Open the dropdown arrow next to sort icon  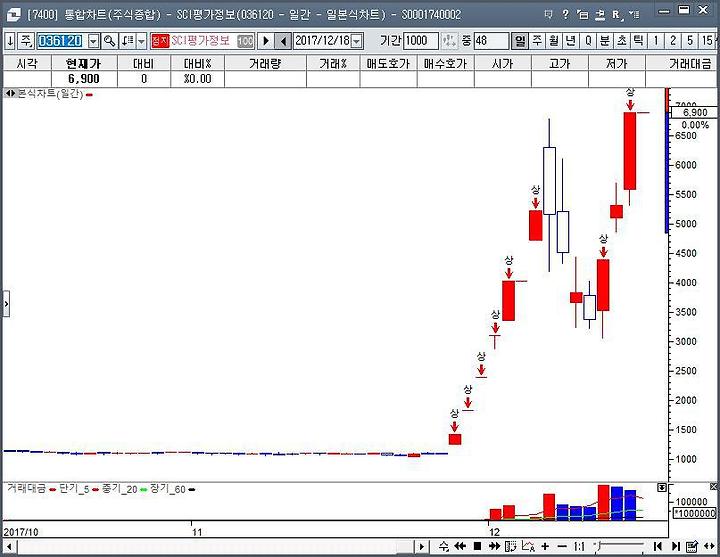(x=141, y=41)
